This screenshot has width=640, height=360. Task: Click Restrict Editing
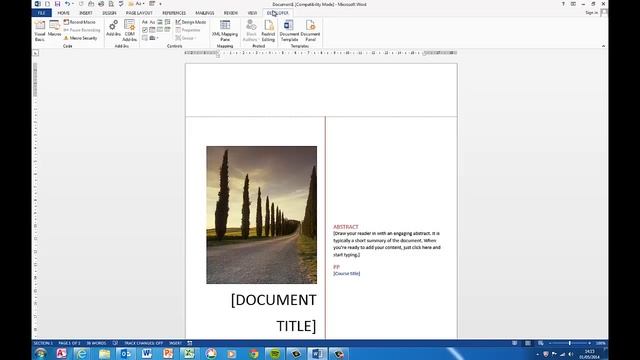coord(268,31)
